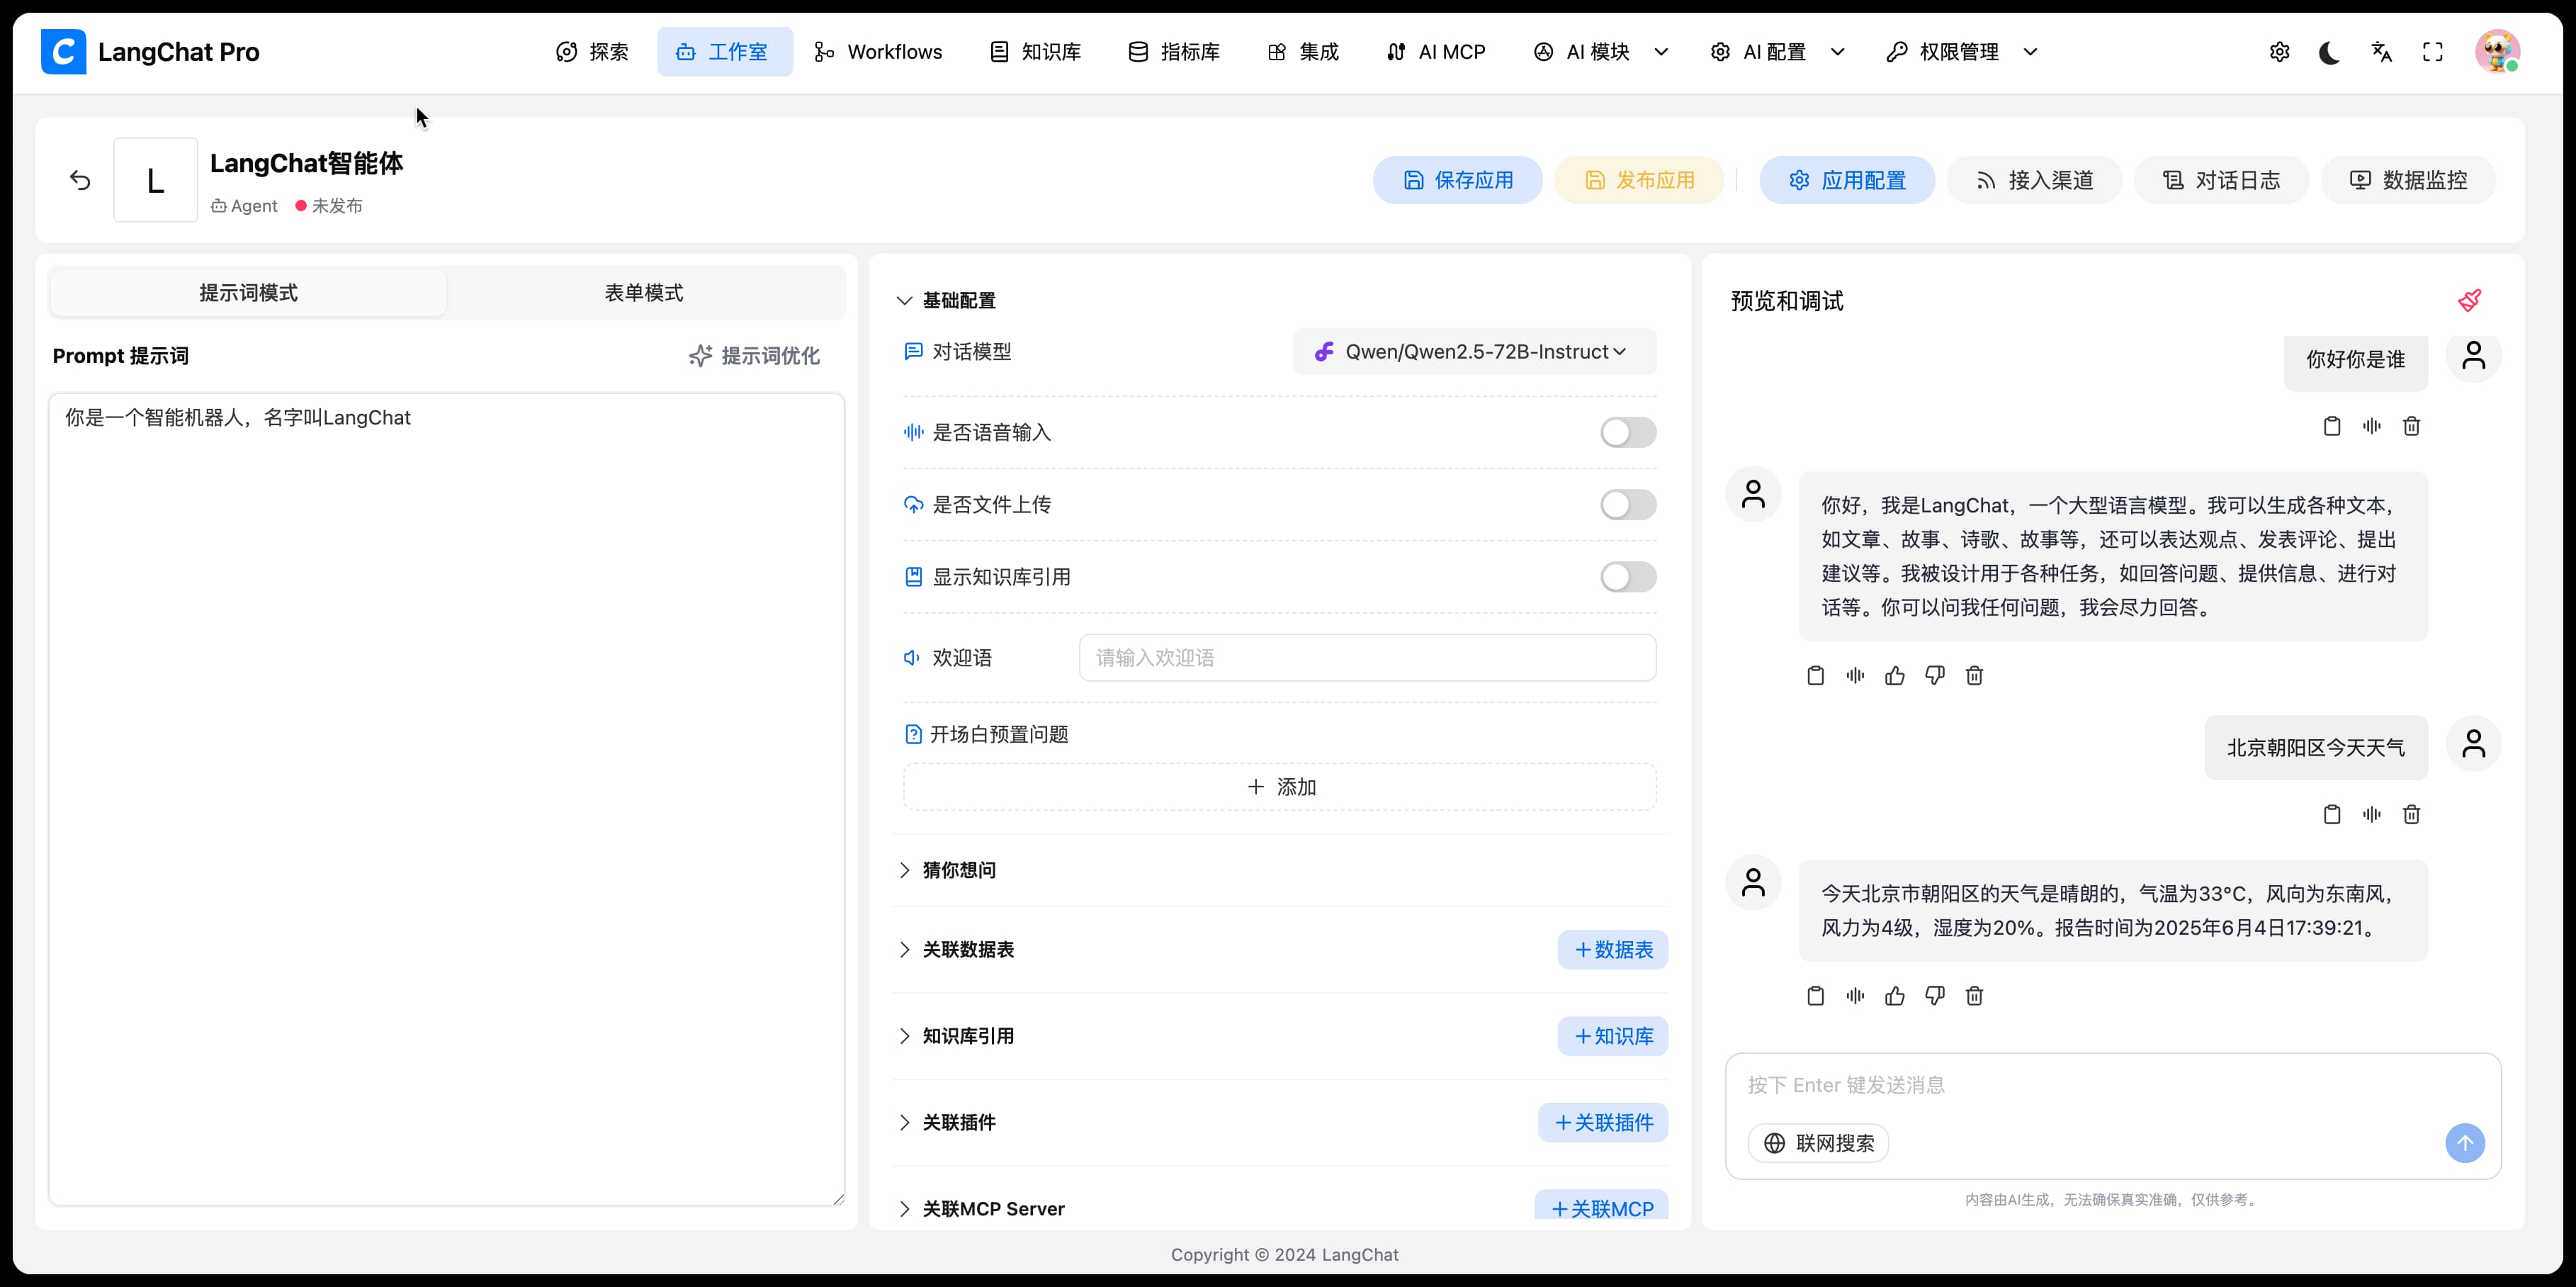This screenshot has height=1287, width=2576.
Task: Switch to dark mode via moon icon
Action: pyautogui.click(x=2329, y=52)
